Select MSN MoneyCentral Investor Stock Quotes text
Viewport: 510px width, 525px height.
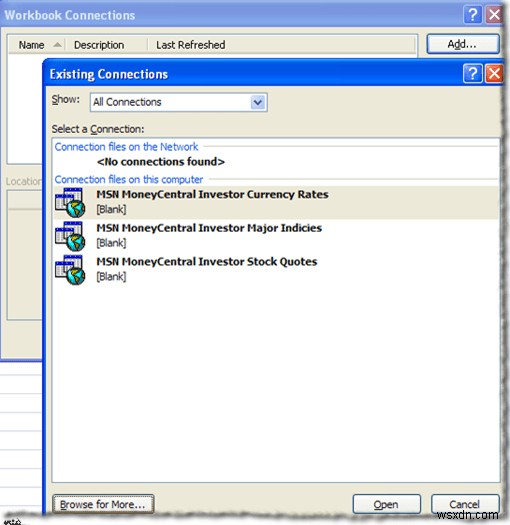pyautogui.click(x=207, y=261)
